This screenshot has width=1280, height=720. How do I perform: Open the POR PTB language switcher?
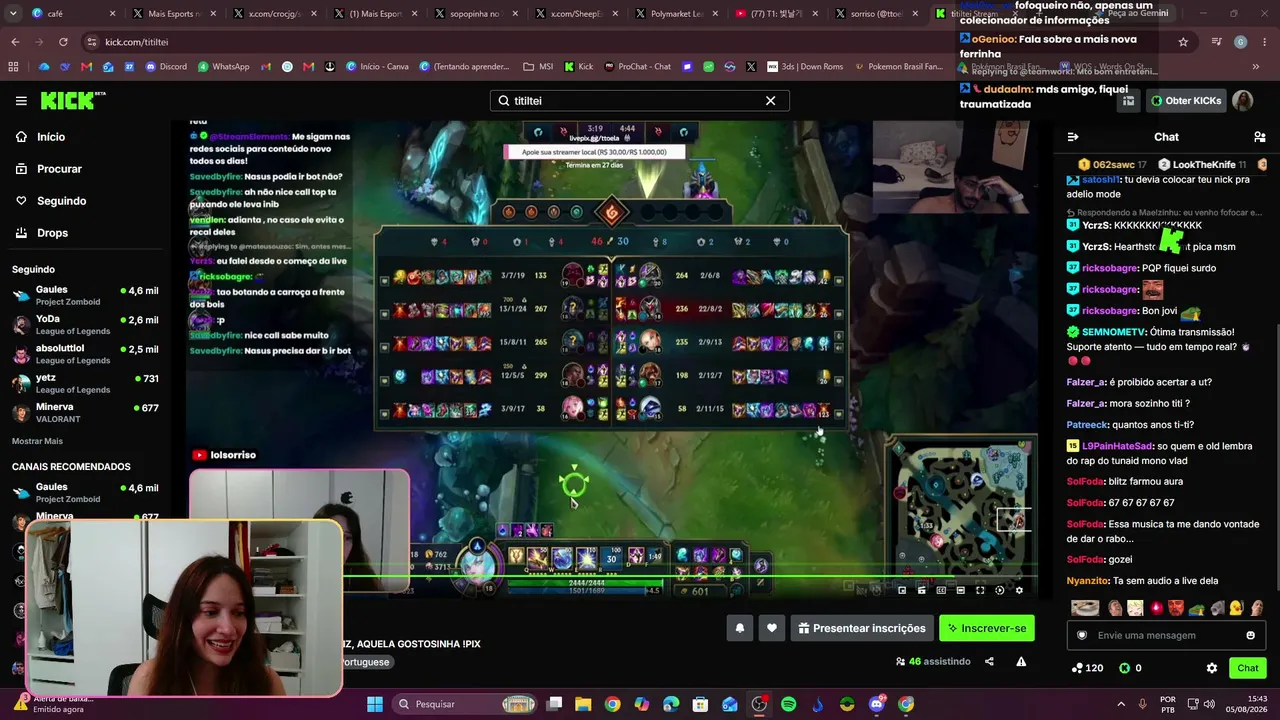tap(1168, 704)
